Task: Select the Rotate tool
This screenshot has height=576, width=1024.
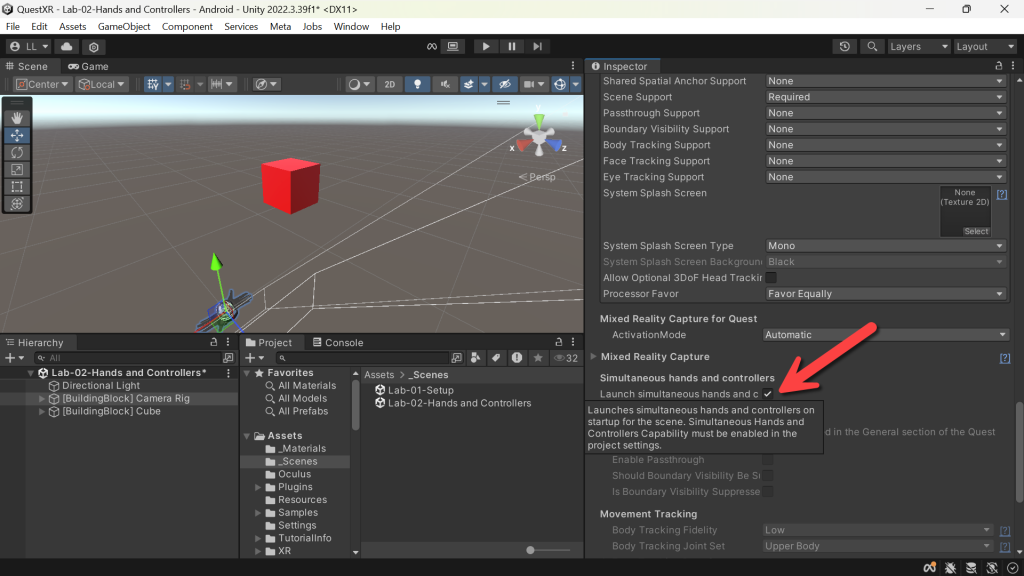Action: (x=17, y=152)
